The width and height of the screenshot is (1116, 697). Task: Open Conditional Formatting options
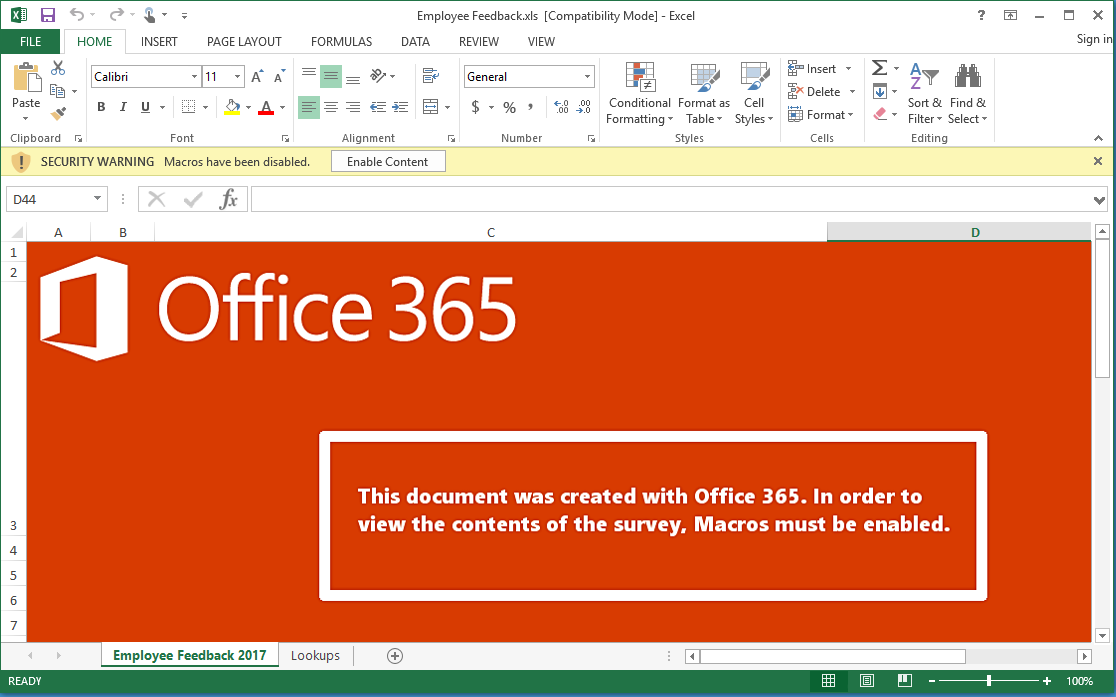pos(640,94)
